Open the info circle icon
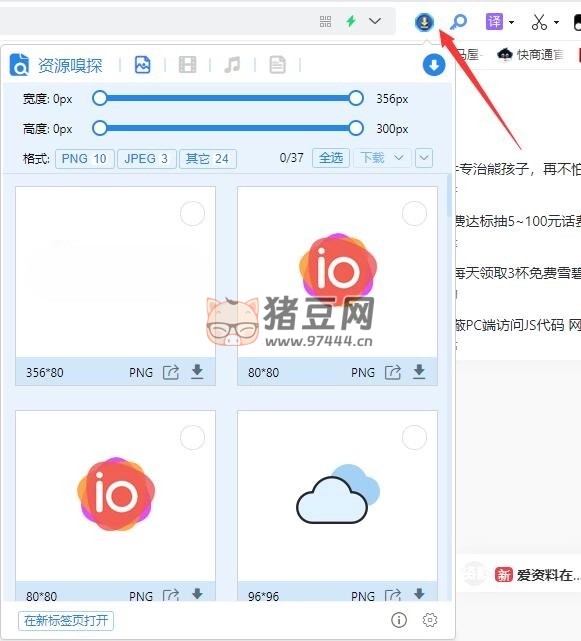 point(399,620)
